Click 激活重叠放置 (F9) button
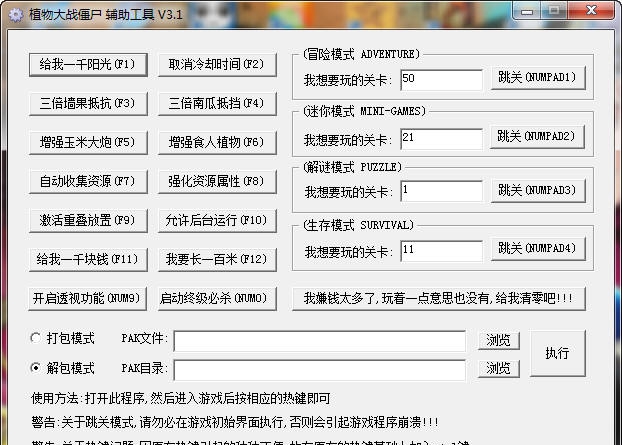This screenshot has width=622, height=445. coord(88,220)
